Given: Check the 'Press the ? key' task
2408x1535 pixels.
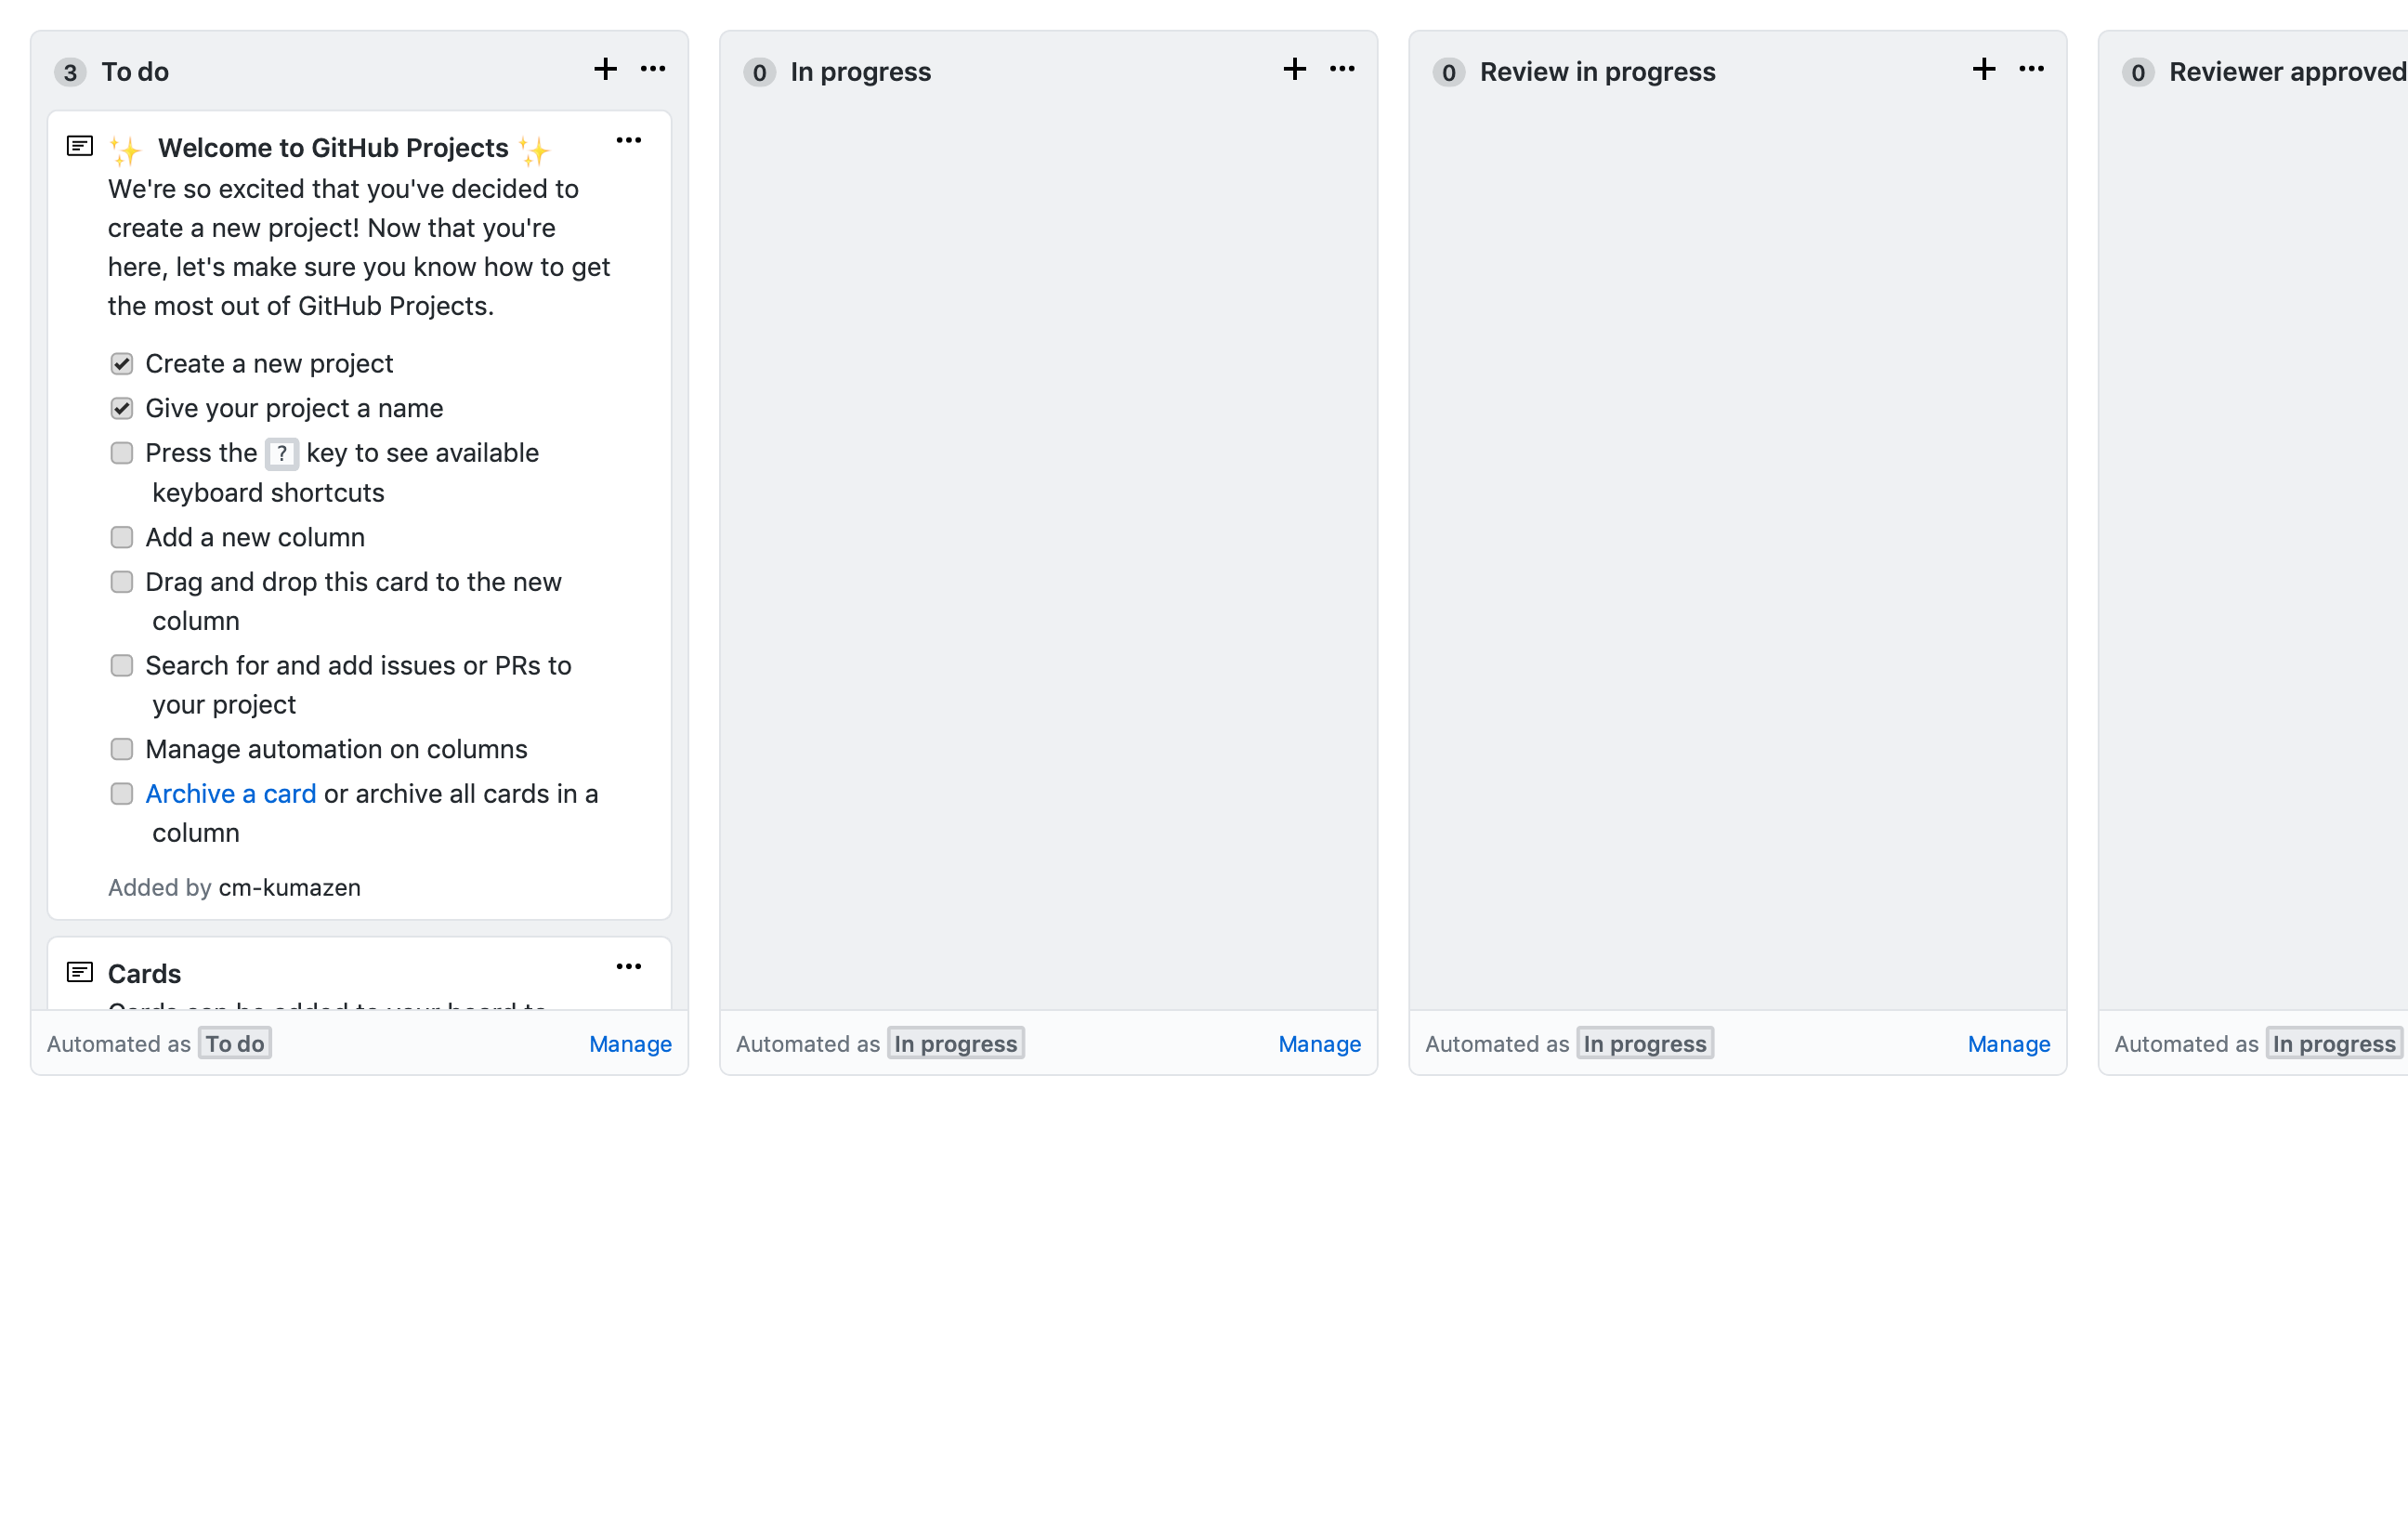Looking at the screenshot, I should point(122,454).
